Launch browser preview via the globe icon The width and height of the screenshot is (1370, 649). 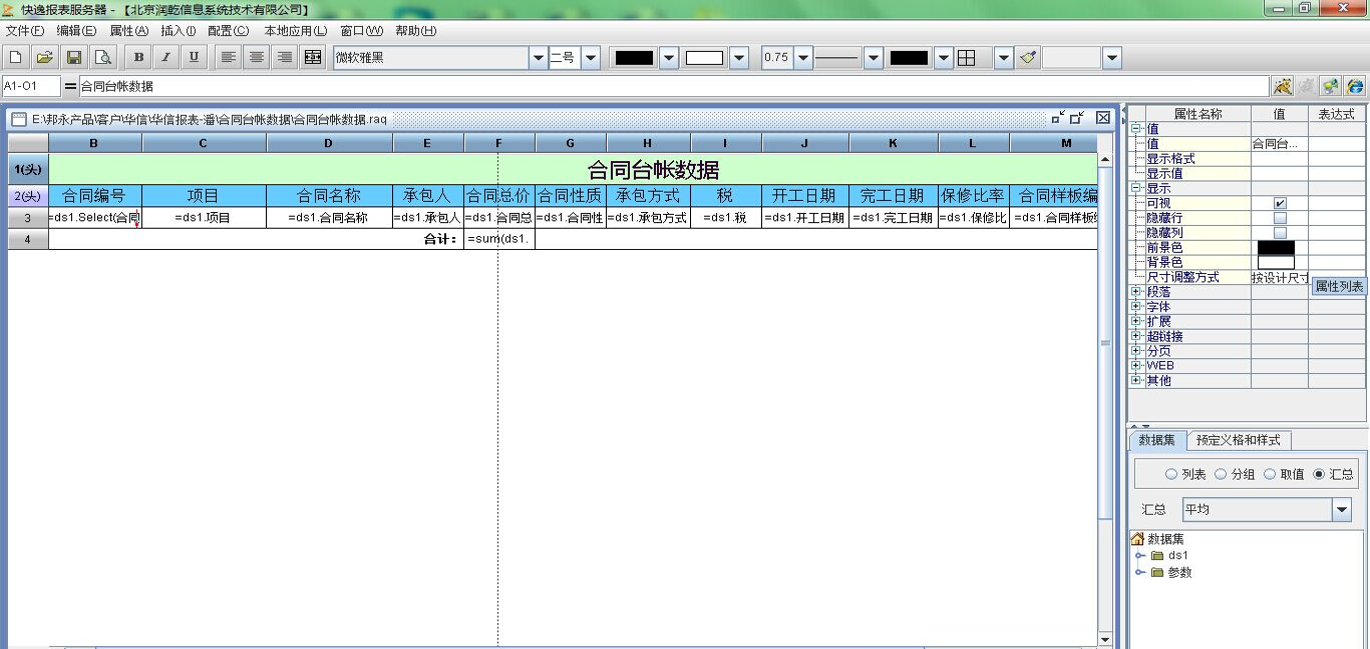click(x=1355, y=87)
